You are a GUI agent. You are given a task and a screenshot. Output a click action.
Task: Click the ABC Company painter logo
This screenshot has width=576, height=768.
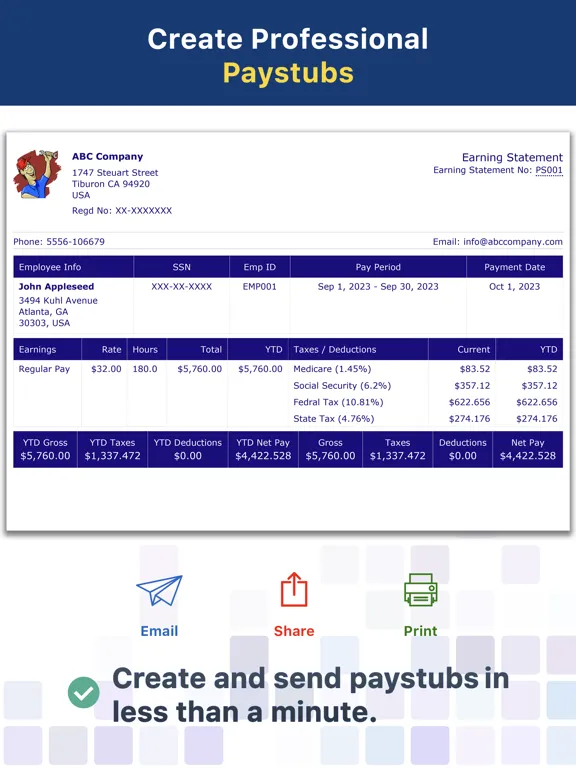(x=37, y=174)
